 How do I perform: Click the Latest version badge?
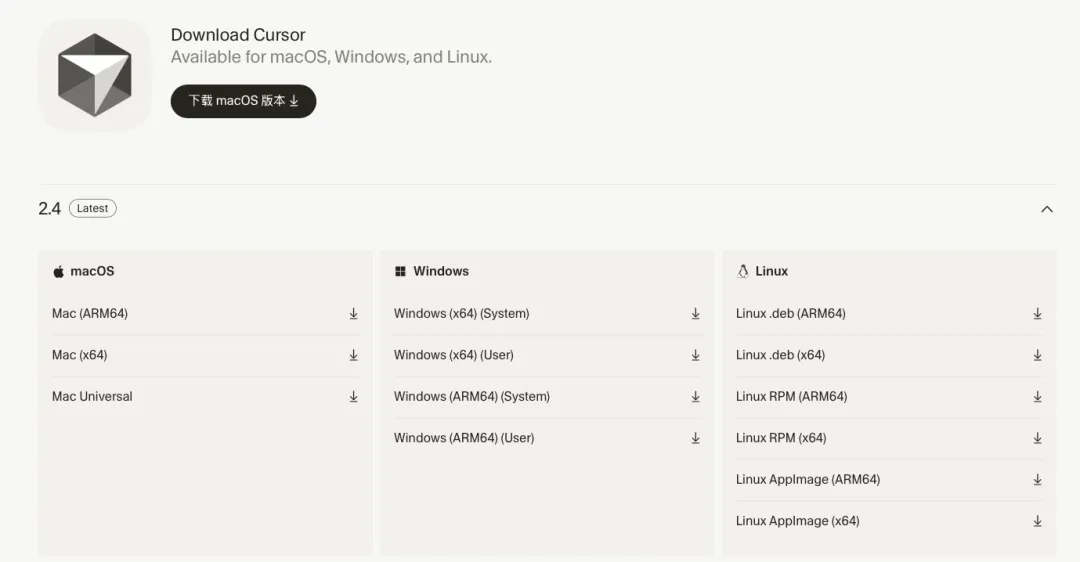click(x=92, y=208)
